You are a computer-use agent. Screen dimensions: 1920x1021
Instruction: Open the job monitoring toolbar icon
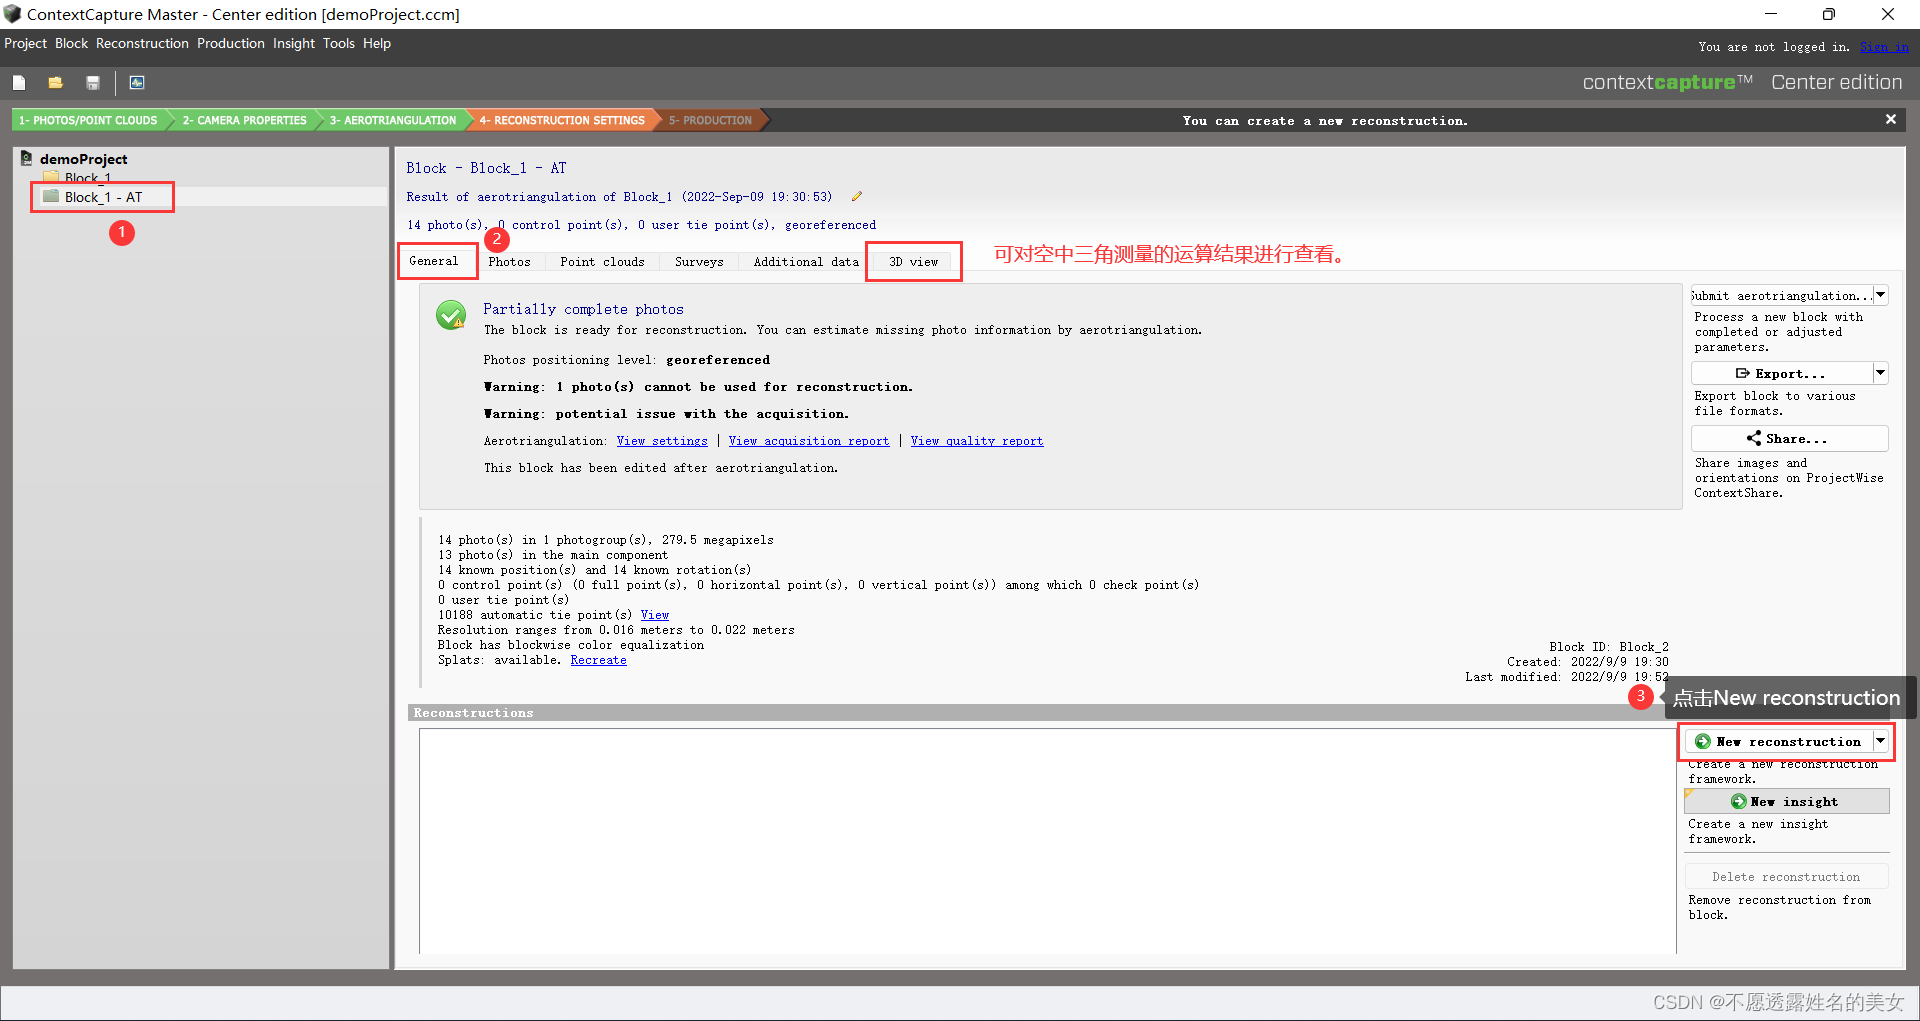click(137, 82)
